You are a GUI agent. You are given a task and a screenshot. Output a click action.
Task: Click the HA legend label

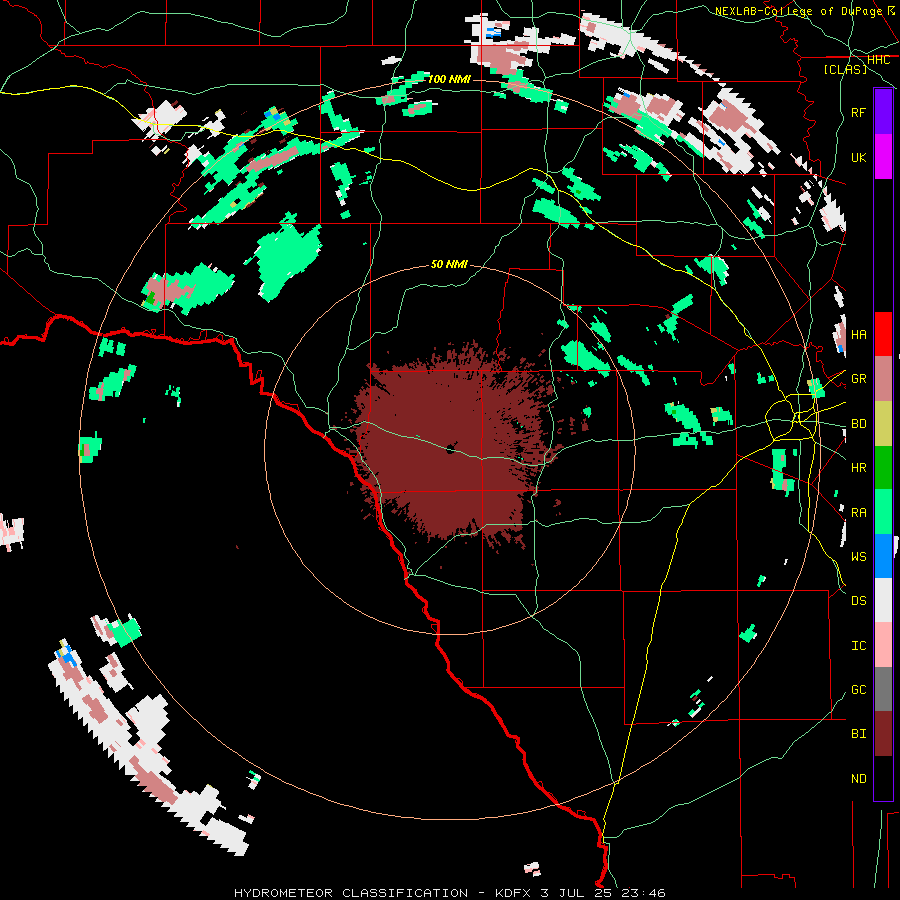tap(859, 335)
